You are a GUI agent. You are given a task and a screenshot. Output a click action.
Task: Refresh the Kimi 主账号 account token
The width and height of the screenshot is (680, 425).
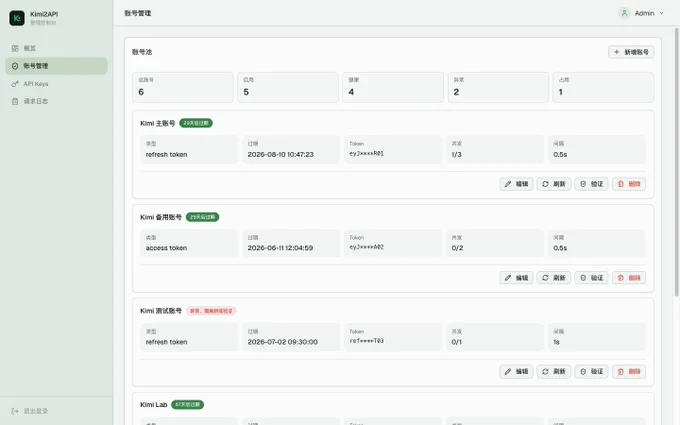554,184
